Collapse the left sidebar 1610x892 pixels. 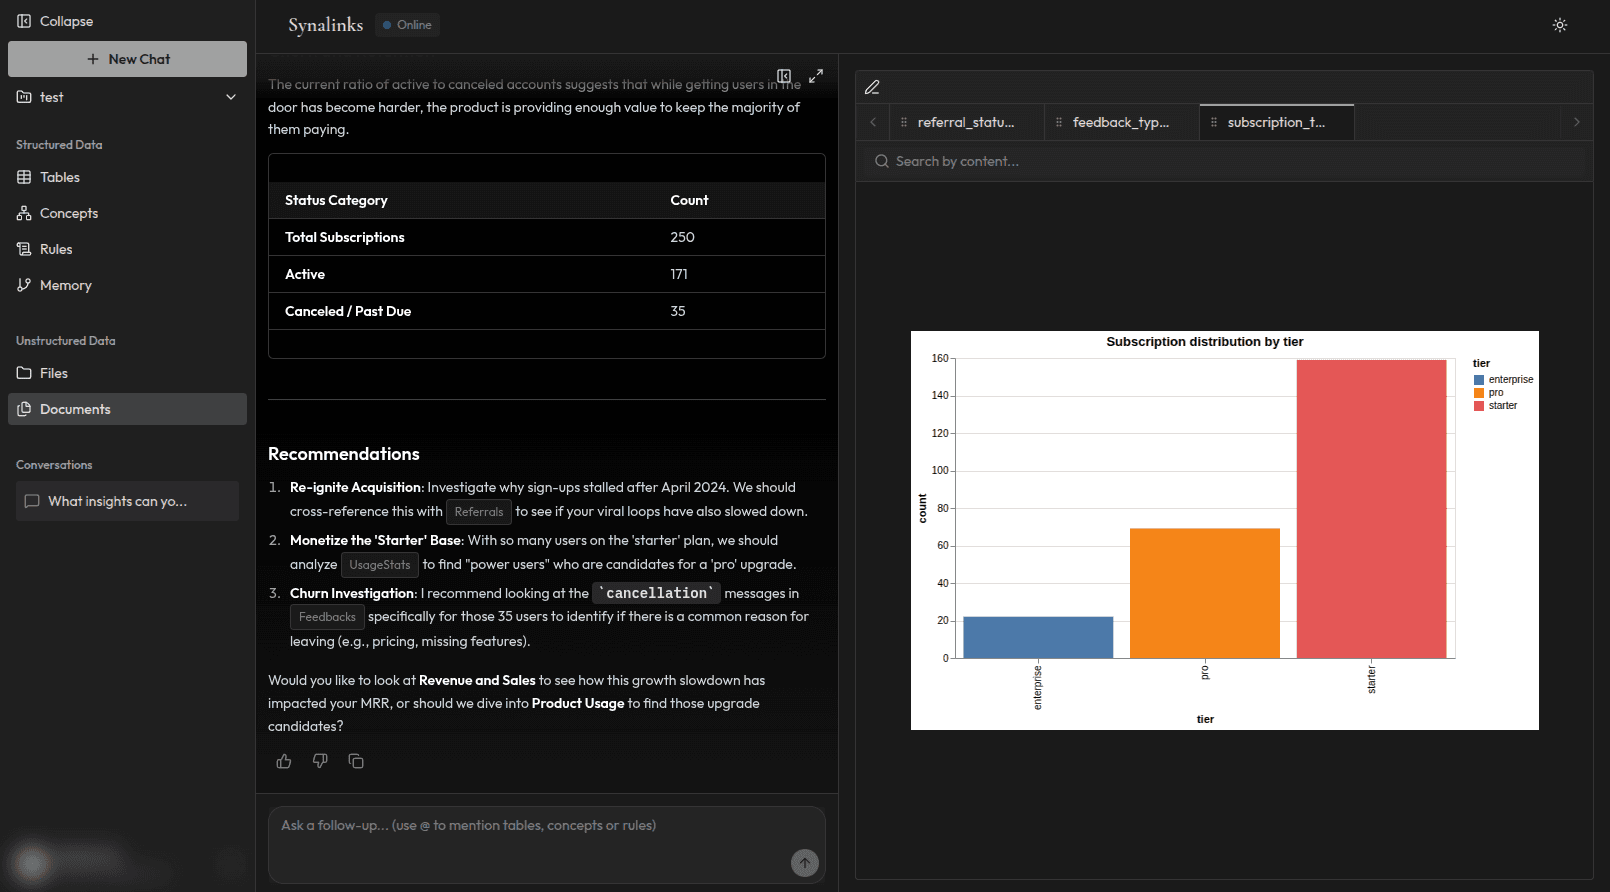click(55, 21)
